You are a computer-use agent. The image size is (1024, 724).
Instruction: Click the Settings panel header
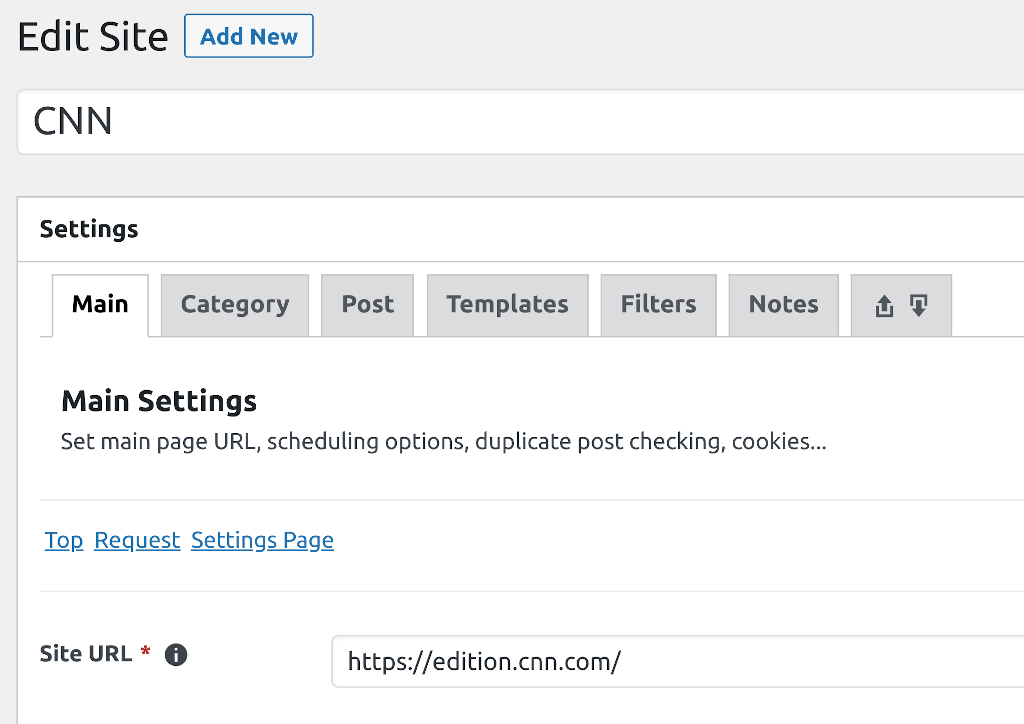click(520, 229)
